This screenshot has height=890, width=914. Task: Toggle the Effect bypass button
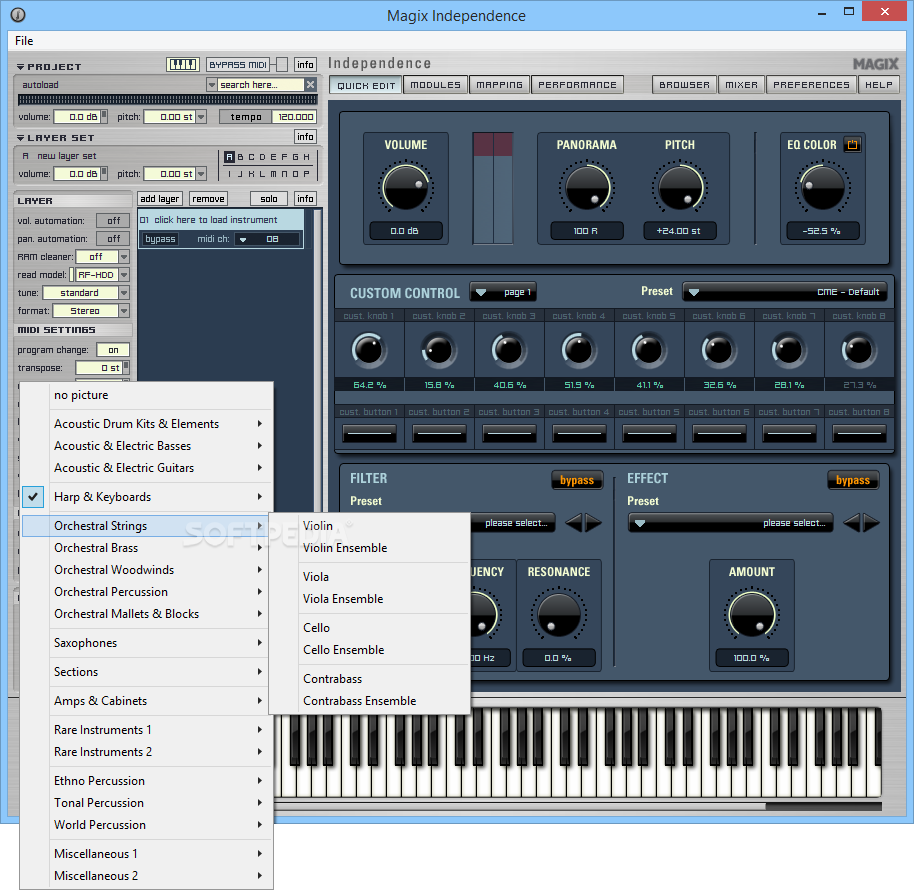coord(853,480)
